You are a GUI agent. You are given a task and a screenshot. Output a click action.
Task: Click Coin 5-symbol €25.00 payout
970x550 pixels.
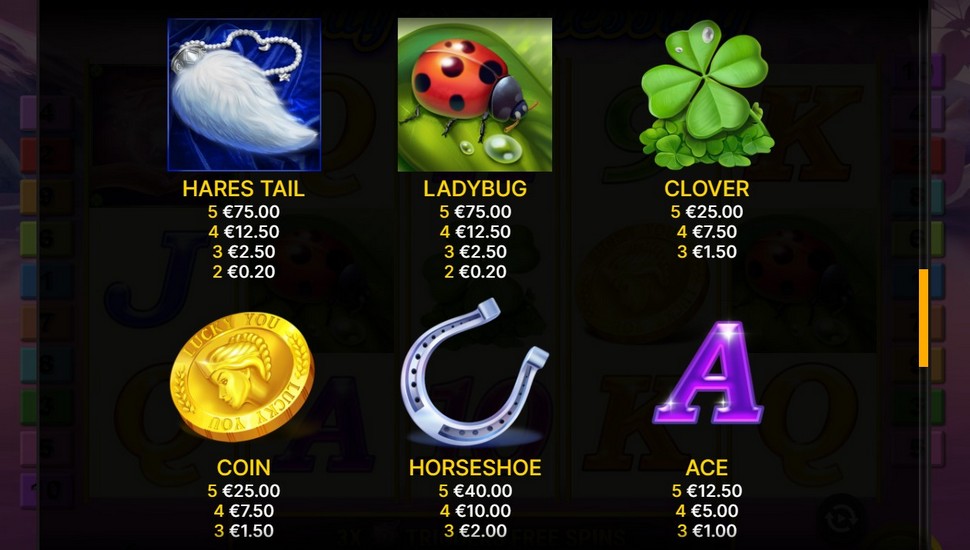[x=244, y=491]
